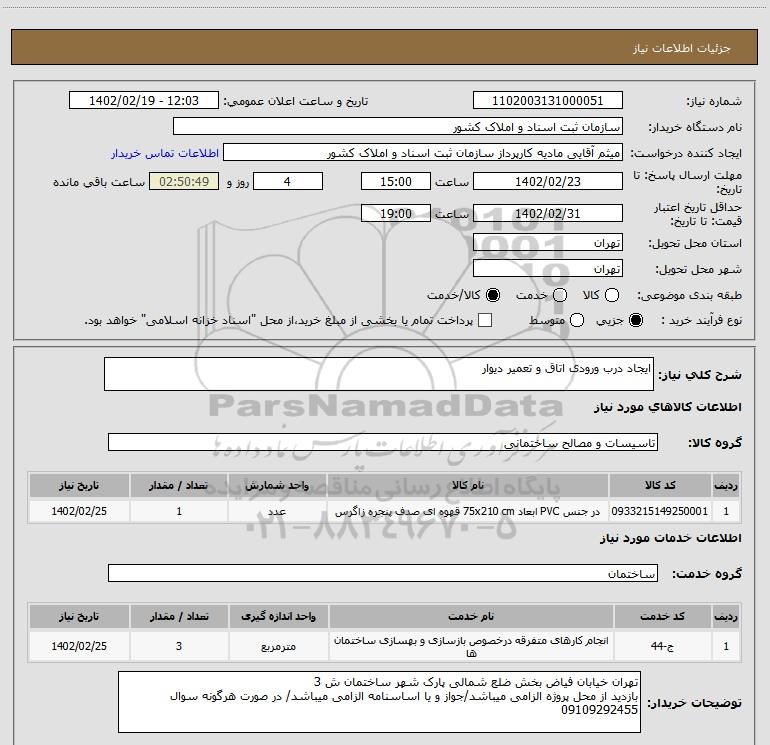Click the request creator field میثم آقایی
The image size is (770, 745).
[423, 153]
